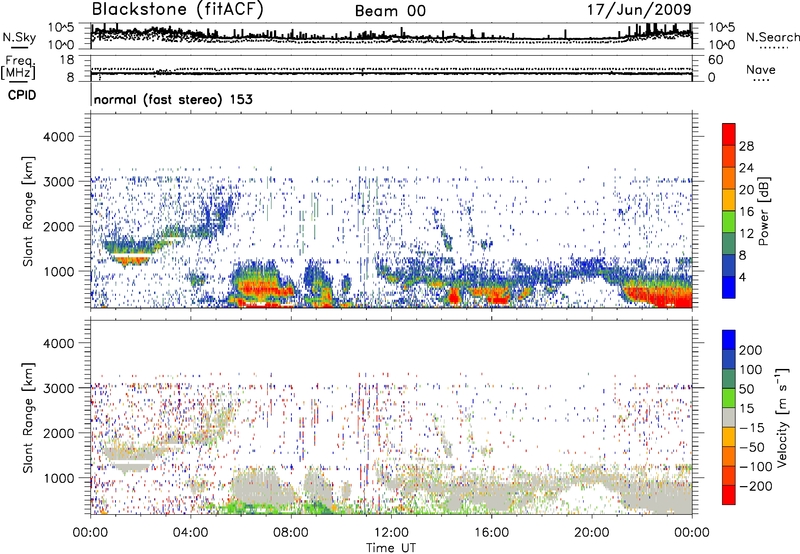Click the 'Time UT' axis label
This screenshot has height=554, width=800.
click(x=391, y=548)
